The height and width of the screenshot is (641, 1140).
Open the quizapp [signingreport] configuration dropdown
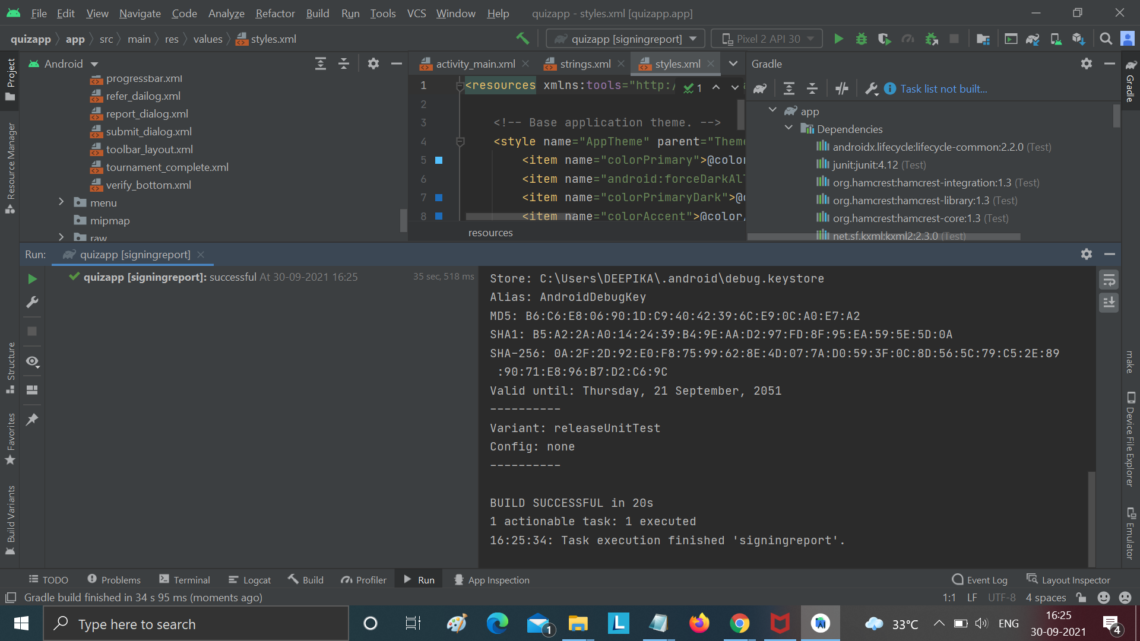625,39
